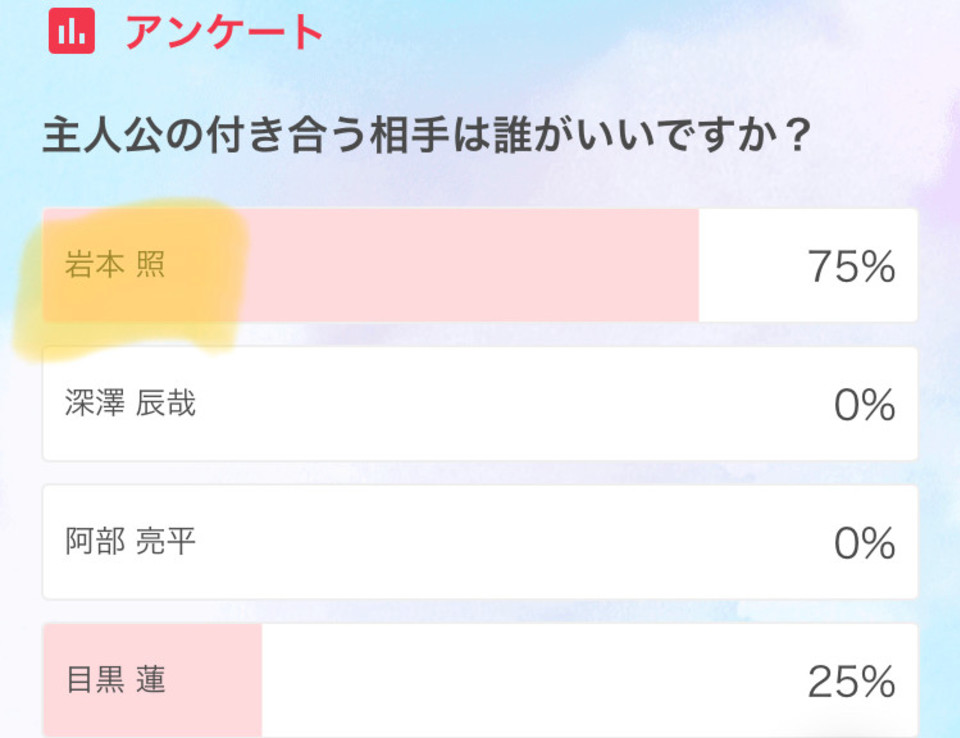Screen dimensions: 960x738
Task: Click the 0% result beside 深澤 辰哉
Action: click(864, 405)
